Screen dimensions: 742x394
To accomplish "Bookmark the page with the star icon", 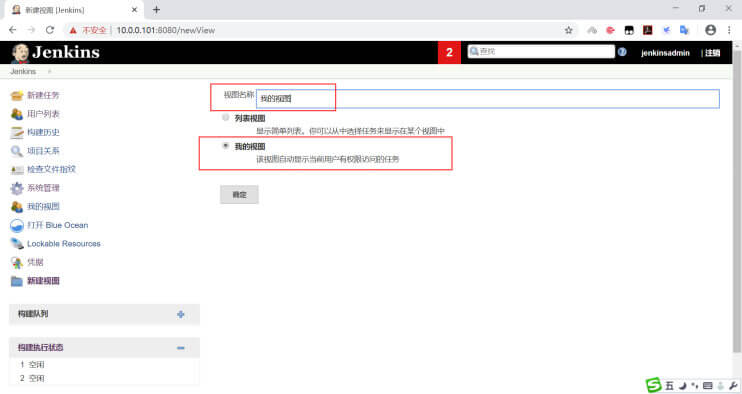I will [568, 30].
